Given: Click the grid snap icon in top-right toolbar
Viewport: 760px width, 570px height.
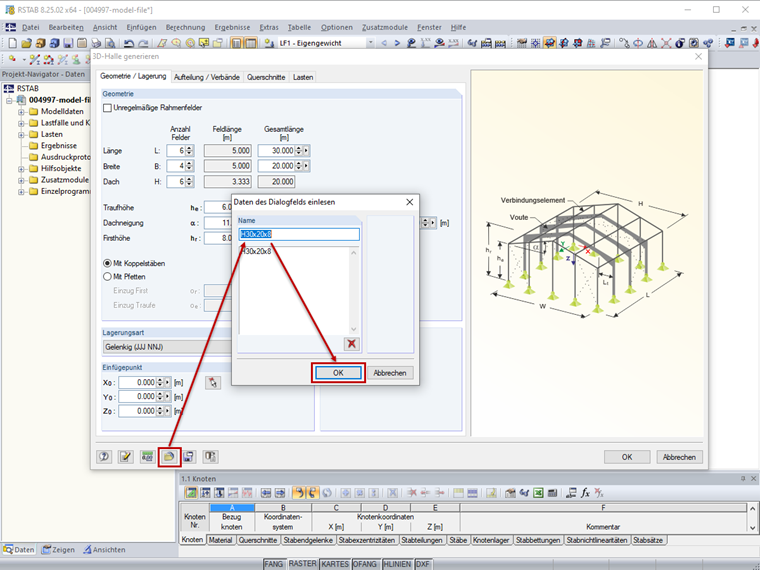Looking at the screenshot, I should tap(536, 43).
